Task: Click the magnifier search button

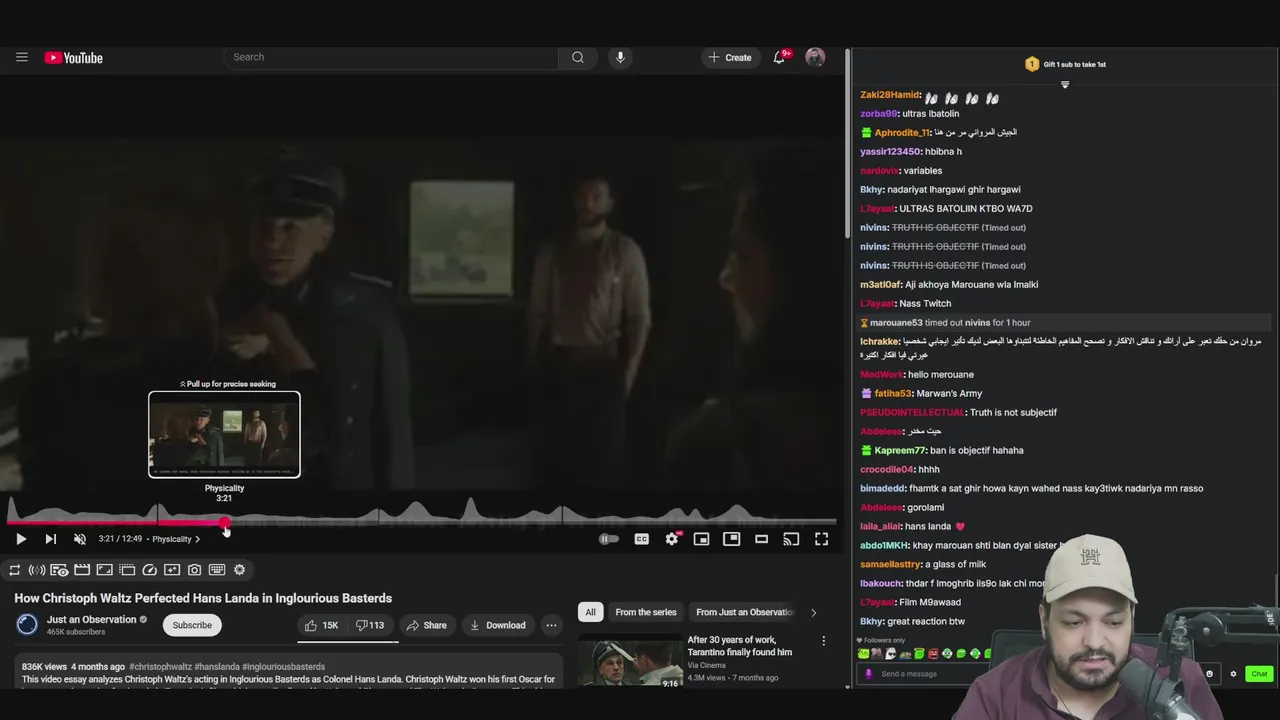Action: click(x=578, y=57)
